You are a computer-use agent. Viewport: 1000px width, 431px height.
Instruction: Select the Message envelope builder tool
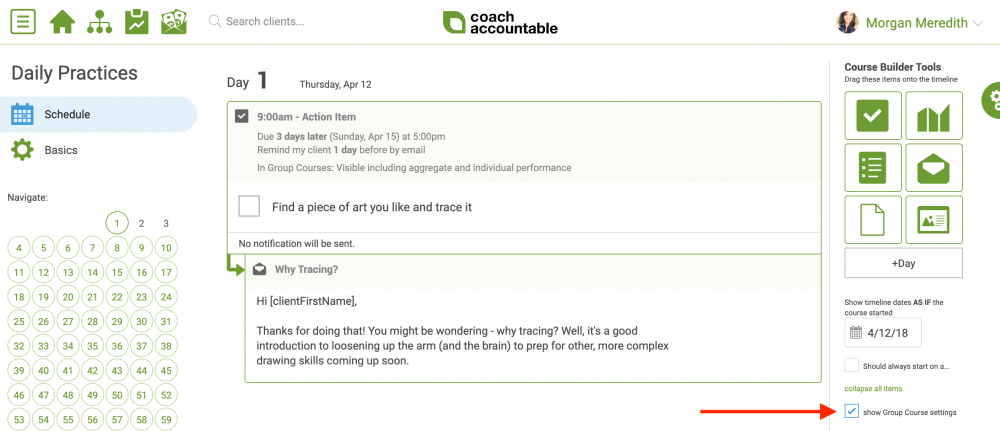934,168
